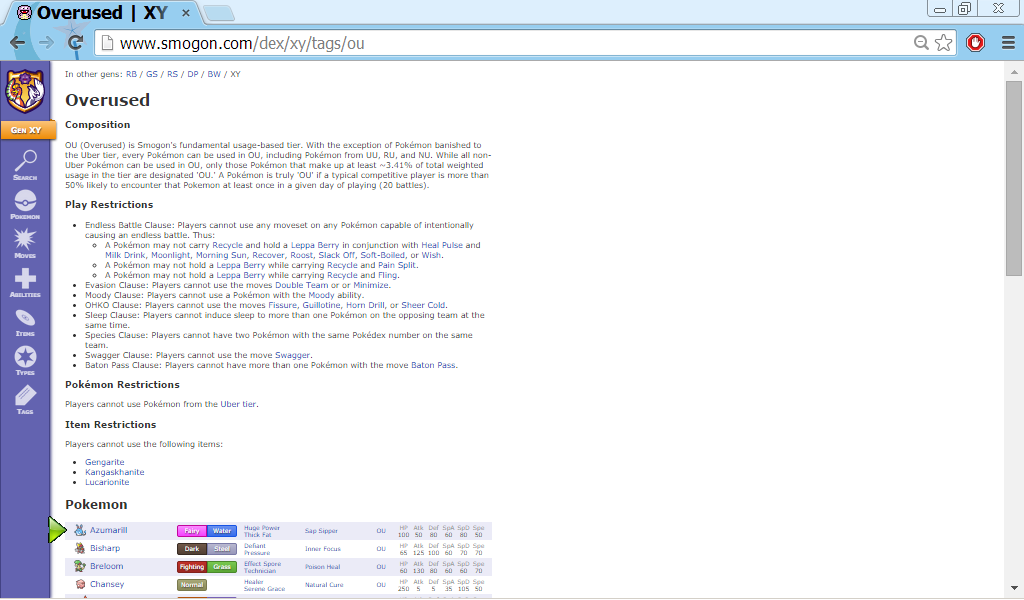Click the Azumarill name link
This screenshot has height=600, width=1024.
click(108, 530)
